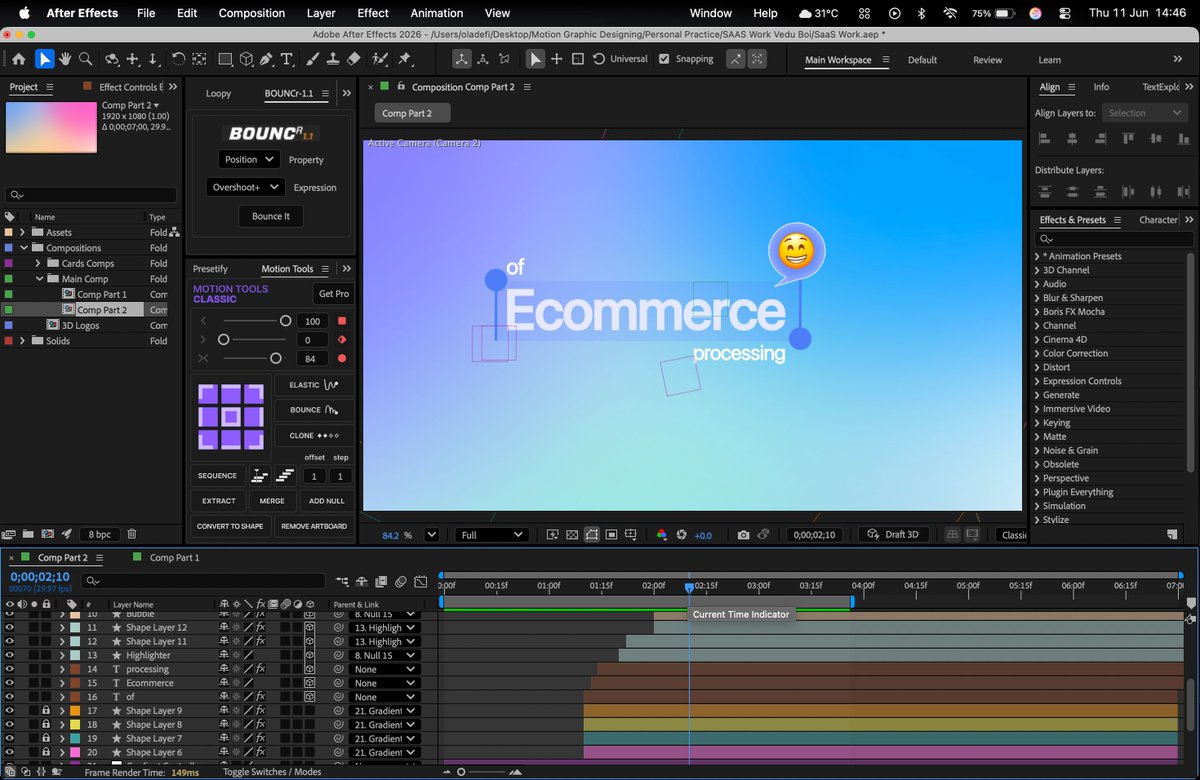1200x780 pixels.
Task: Select the Home icon in the toolbar
Action: coord(18,59)
